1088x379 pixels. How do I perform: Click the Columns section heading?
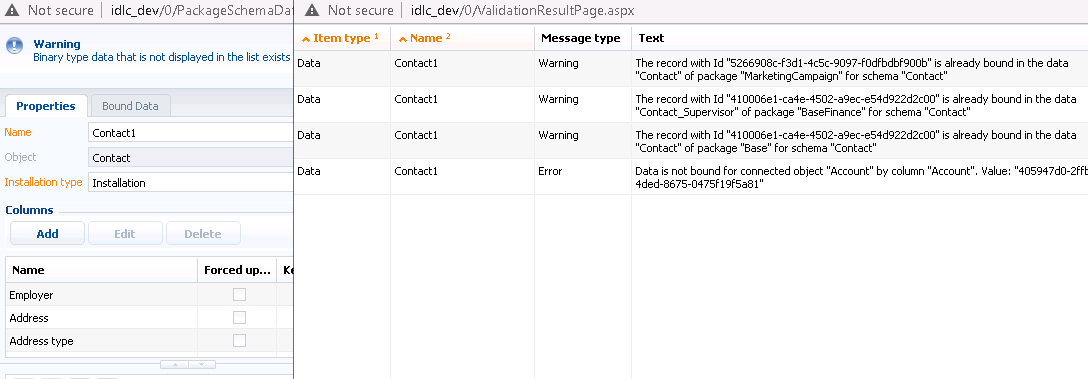pyautogui.click(x=29, y=210)
